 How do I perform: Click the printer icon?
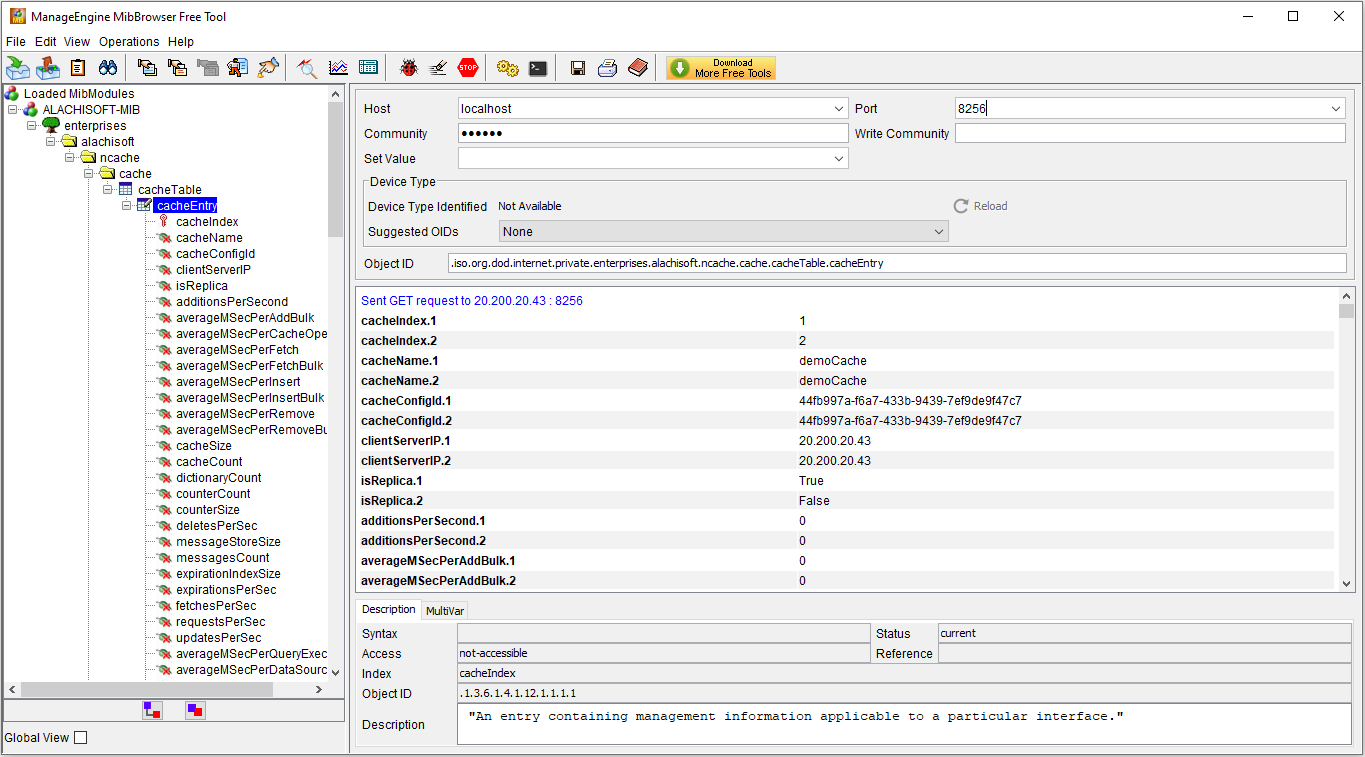click(x=608, y=68)
